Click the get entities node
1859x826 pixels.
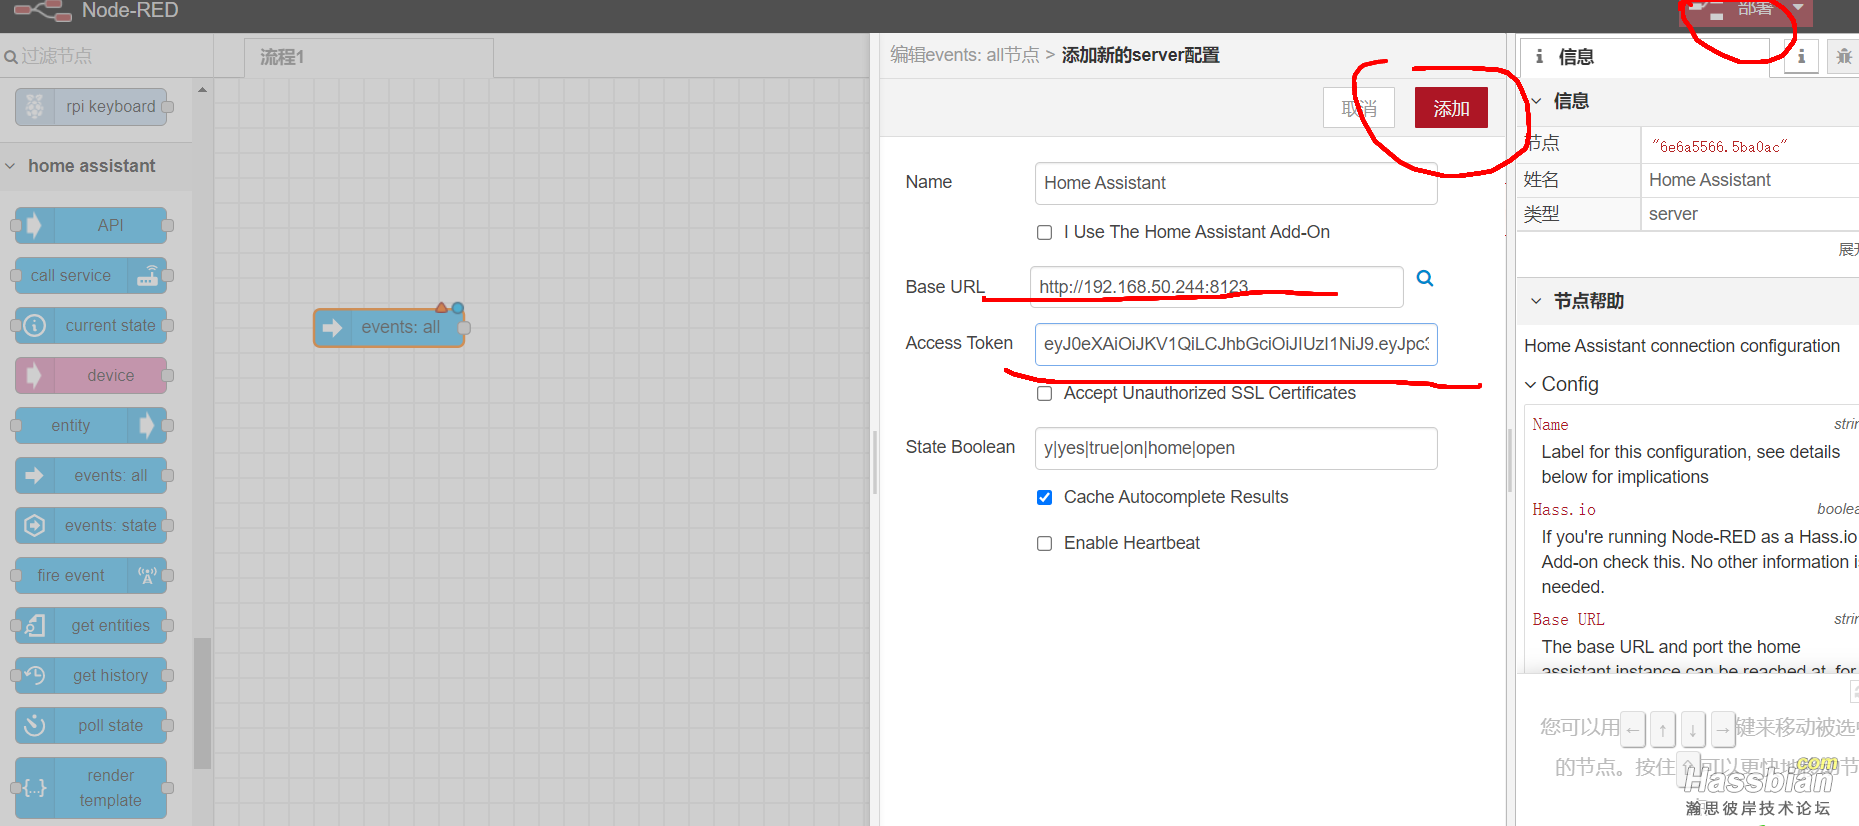point(92,625)
